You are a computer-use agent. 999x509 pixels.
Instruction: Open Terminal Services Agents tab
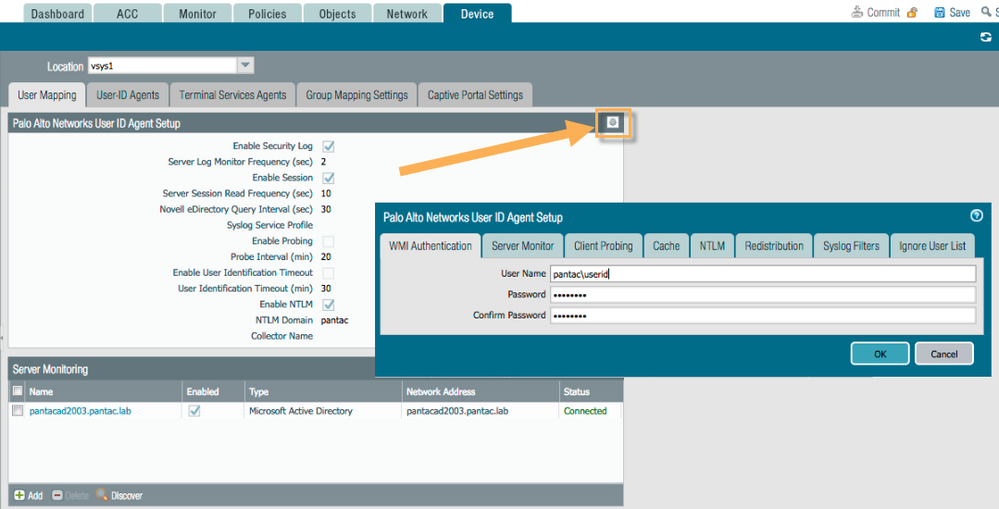click(x=233, y=95)
